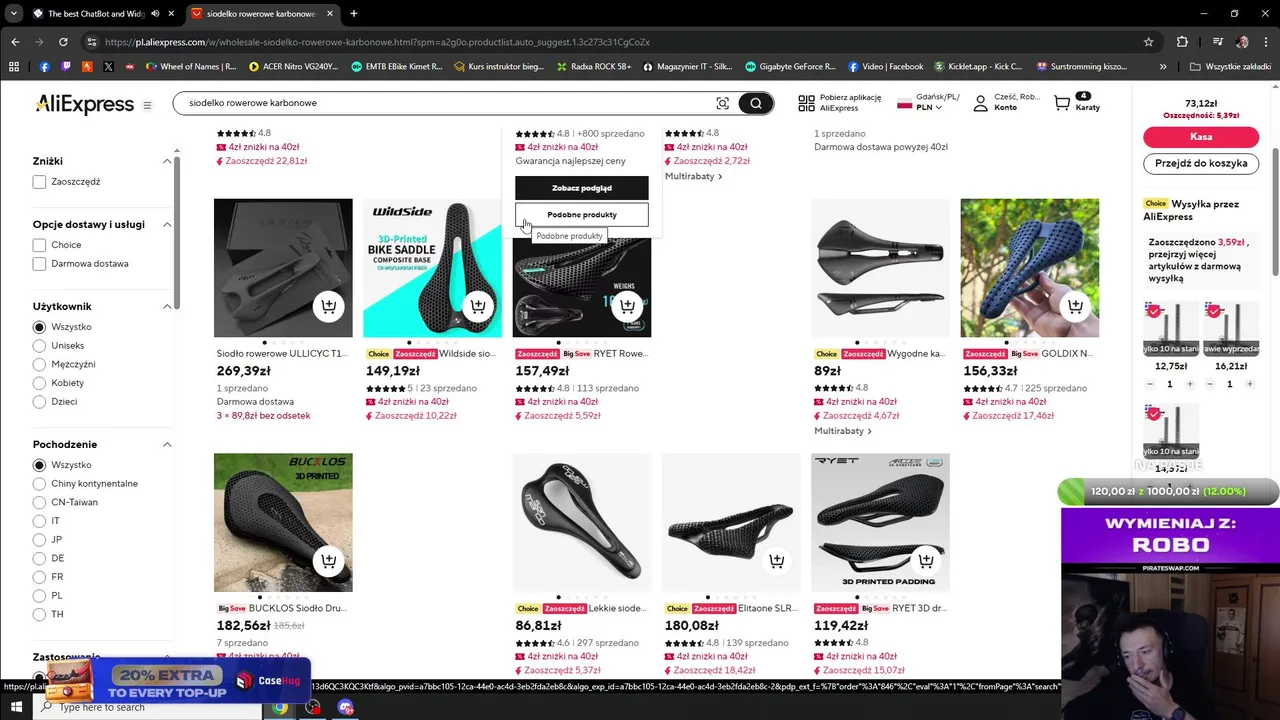The width and height of the screenshot is (1280, 720).
Task: Open image search camera icon
Action: click(722, 103)
